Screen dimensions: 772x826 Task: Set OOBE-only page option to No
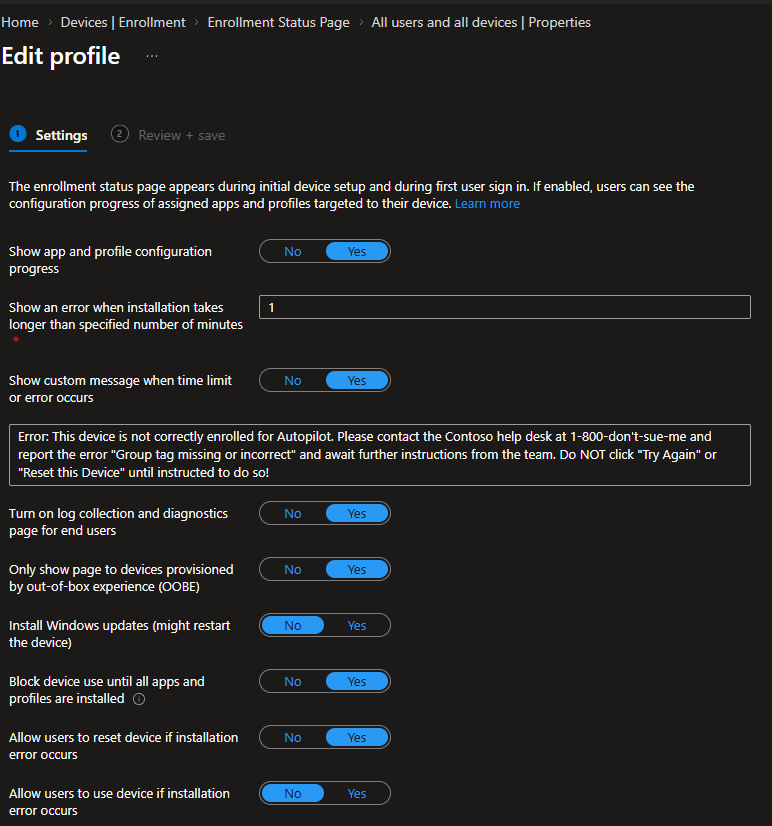pos(293,570)
